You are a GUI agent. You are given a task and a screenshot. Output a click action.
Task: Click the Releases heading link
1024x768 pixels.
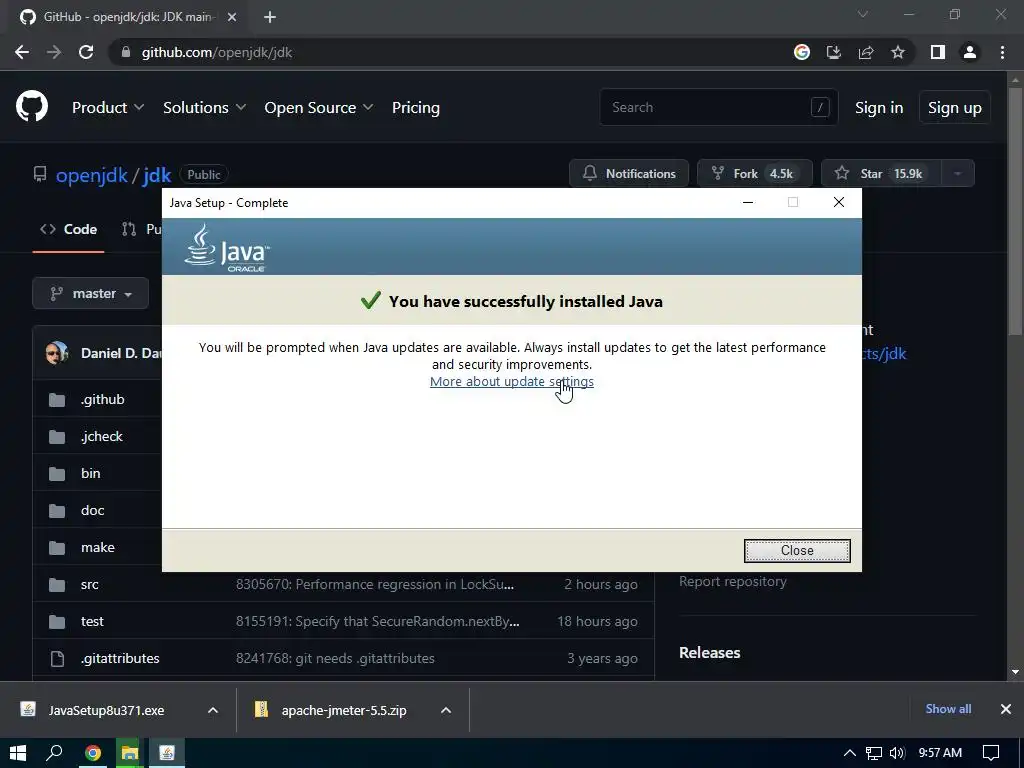pyautogui.click(x=710, y=652)
